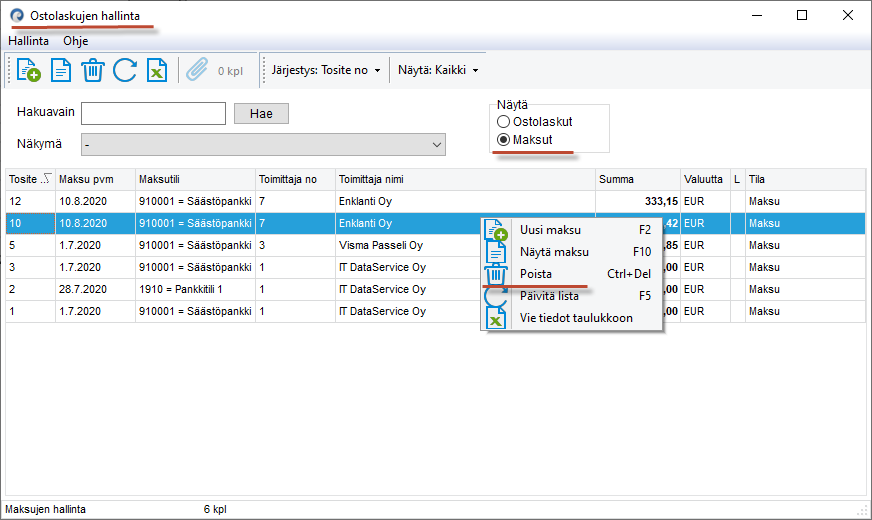Choose Päivitä lista from context menu
This screenshot has height=520, width=872.
point(572,296)
